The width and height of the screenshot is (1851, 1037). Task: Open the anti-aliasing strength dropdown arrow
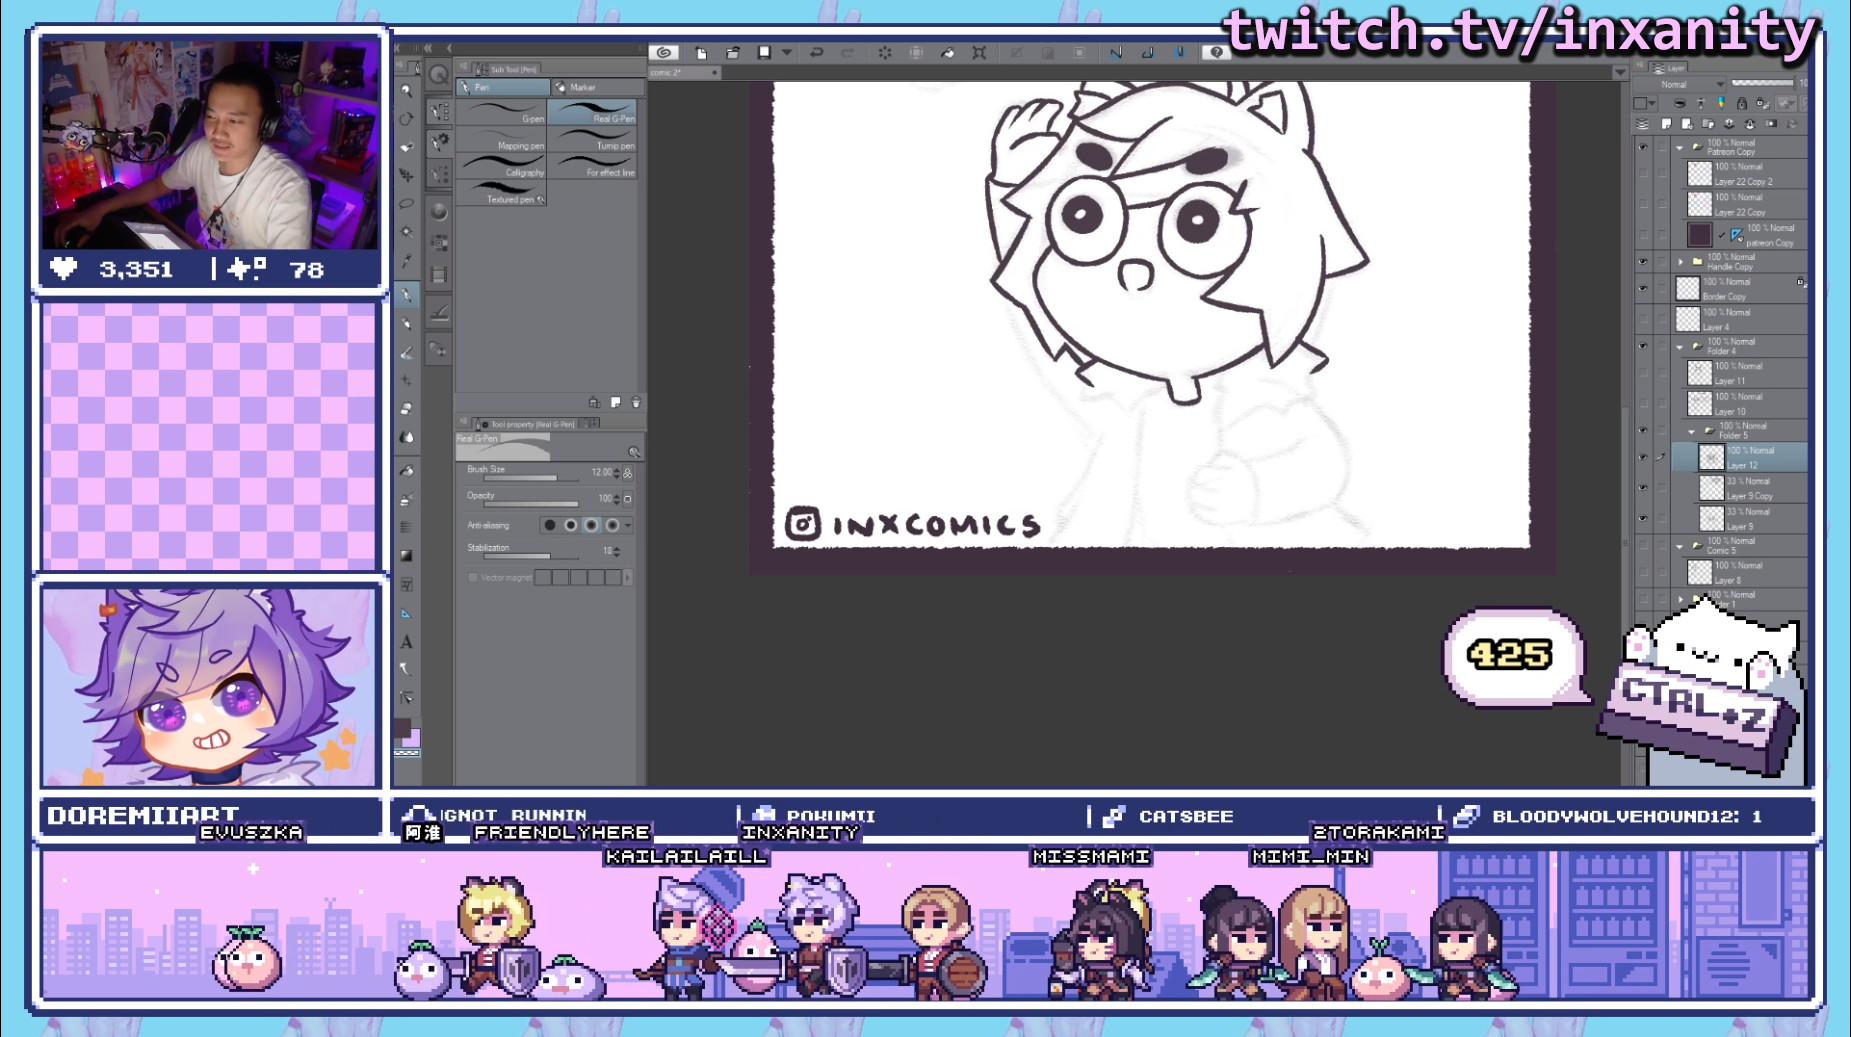627,525
